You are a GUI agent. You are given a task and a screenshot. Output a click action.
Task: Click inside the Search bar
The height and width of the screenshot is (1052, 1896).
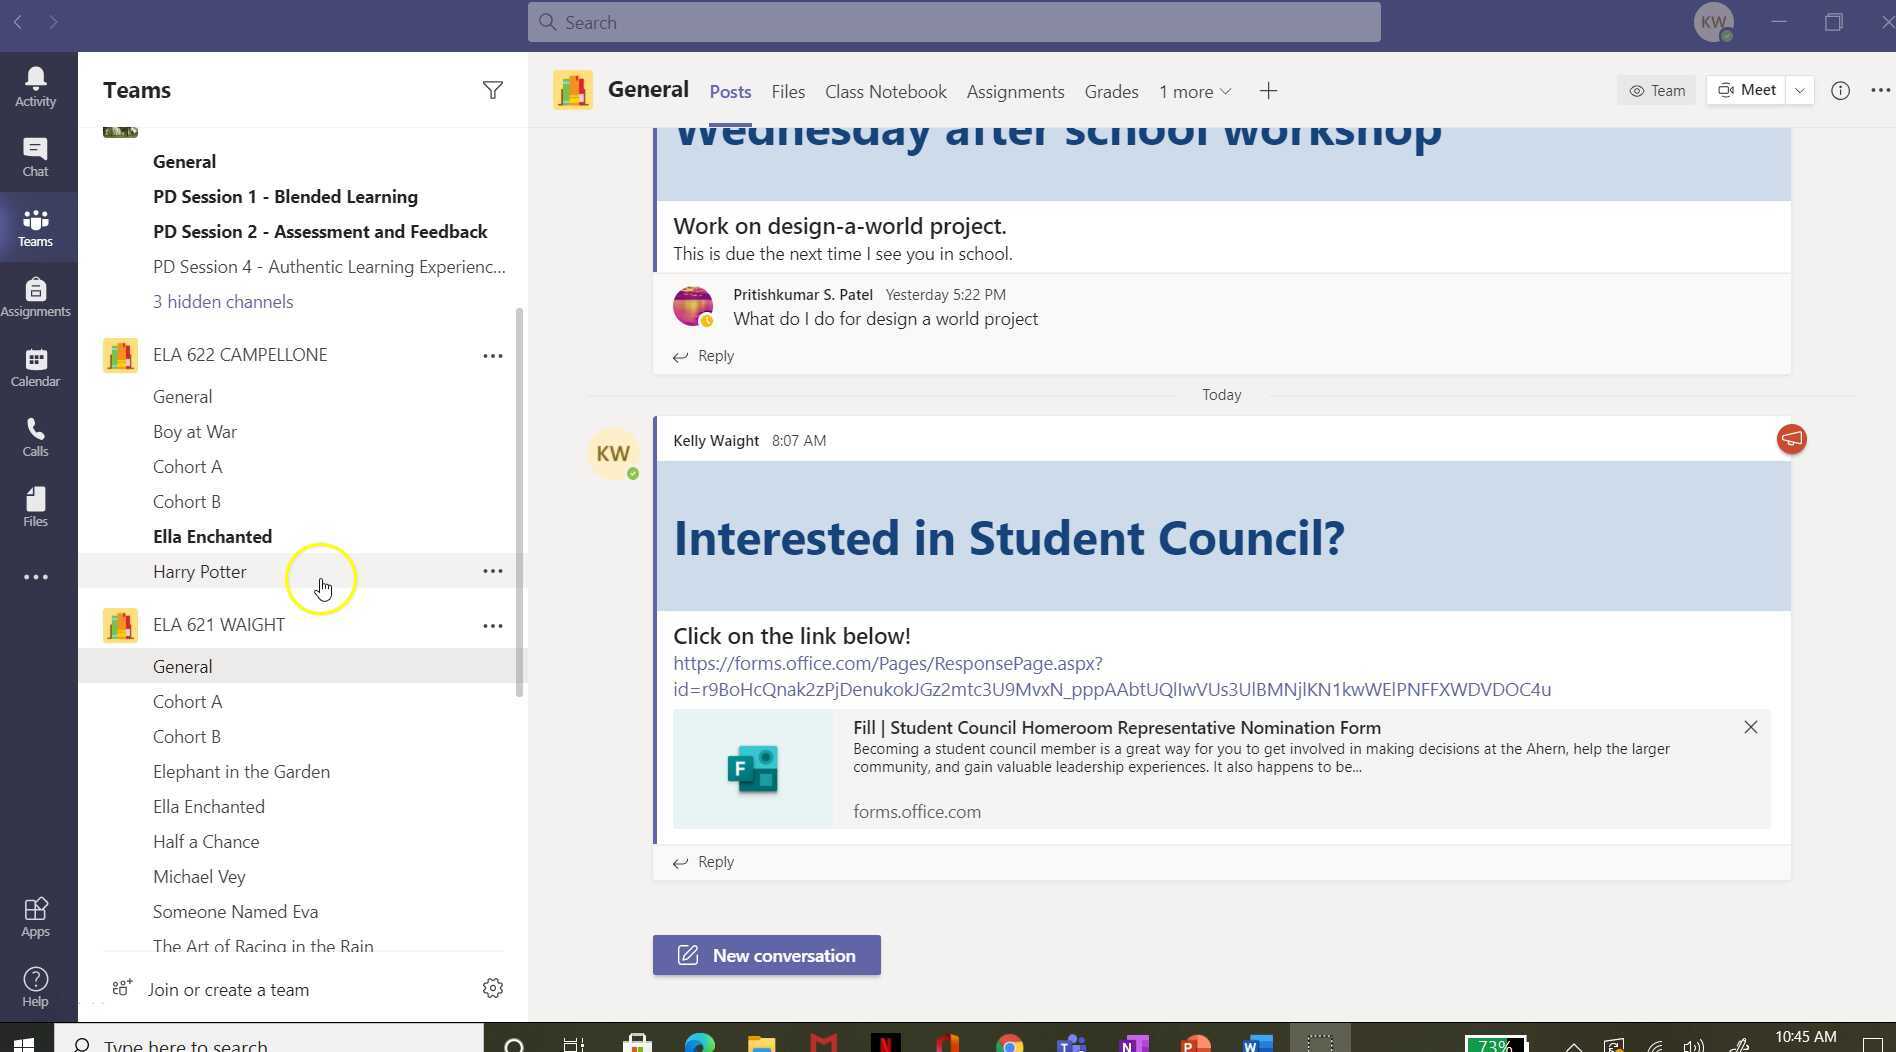tap(952, 21)
